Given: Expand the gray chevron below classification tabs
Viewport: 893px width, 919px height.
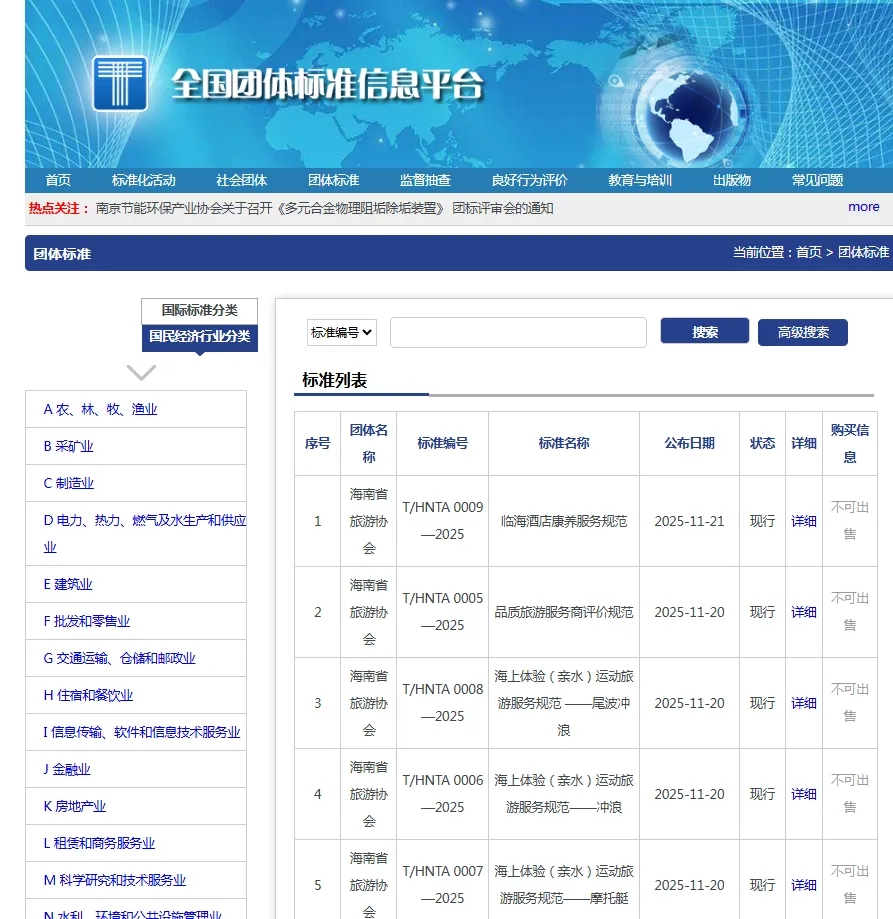Looking at the screenshot, I should click(x=141, y=373).
